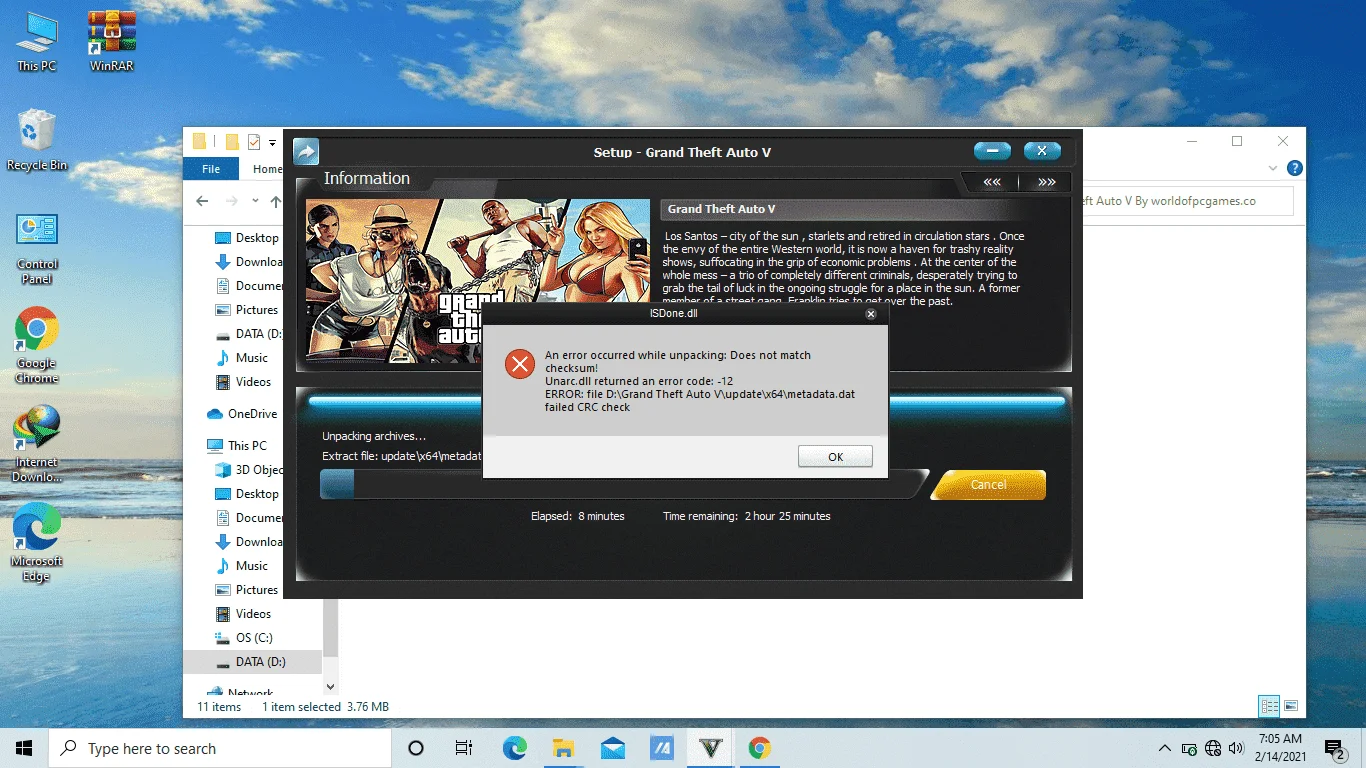
Task: Close the ISDone.dll dialog with its X
Action: tap(871, 314)
